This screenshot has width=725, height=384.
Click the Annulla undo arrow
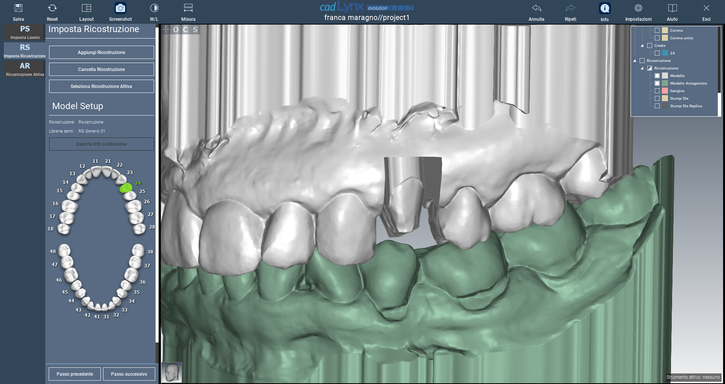click(536, 8)
